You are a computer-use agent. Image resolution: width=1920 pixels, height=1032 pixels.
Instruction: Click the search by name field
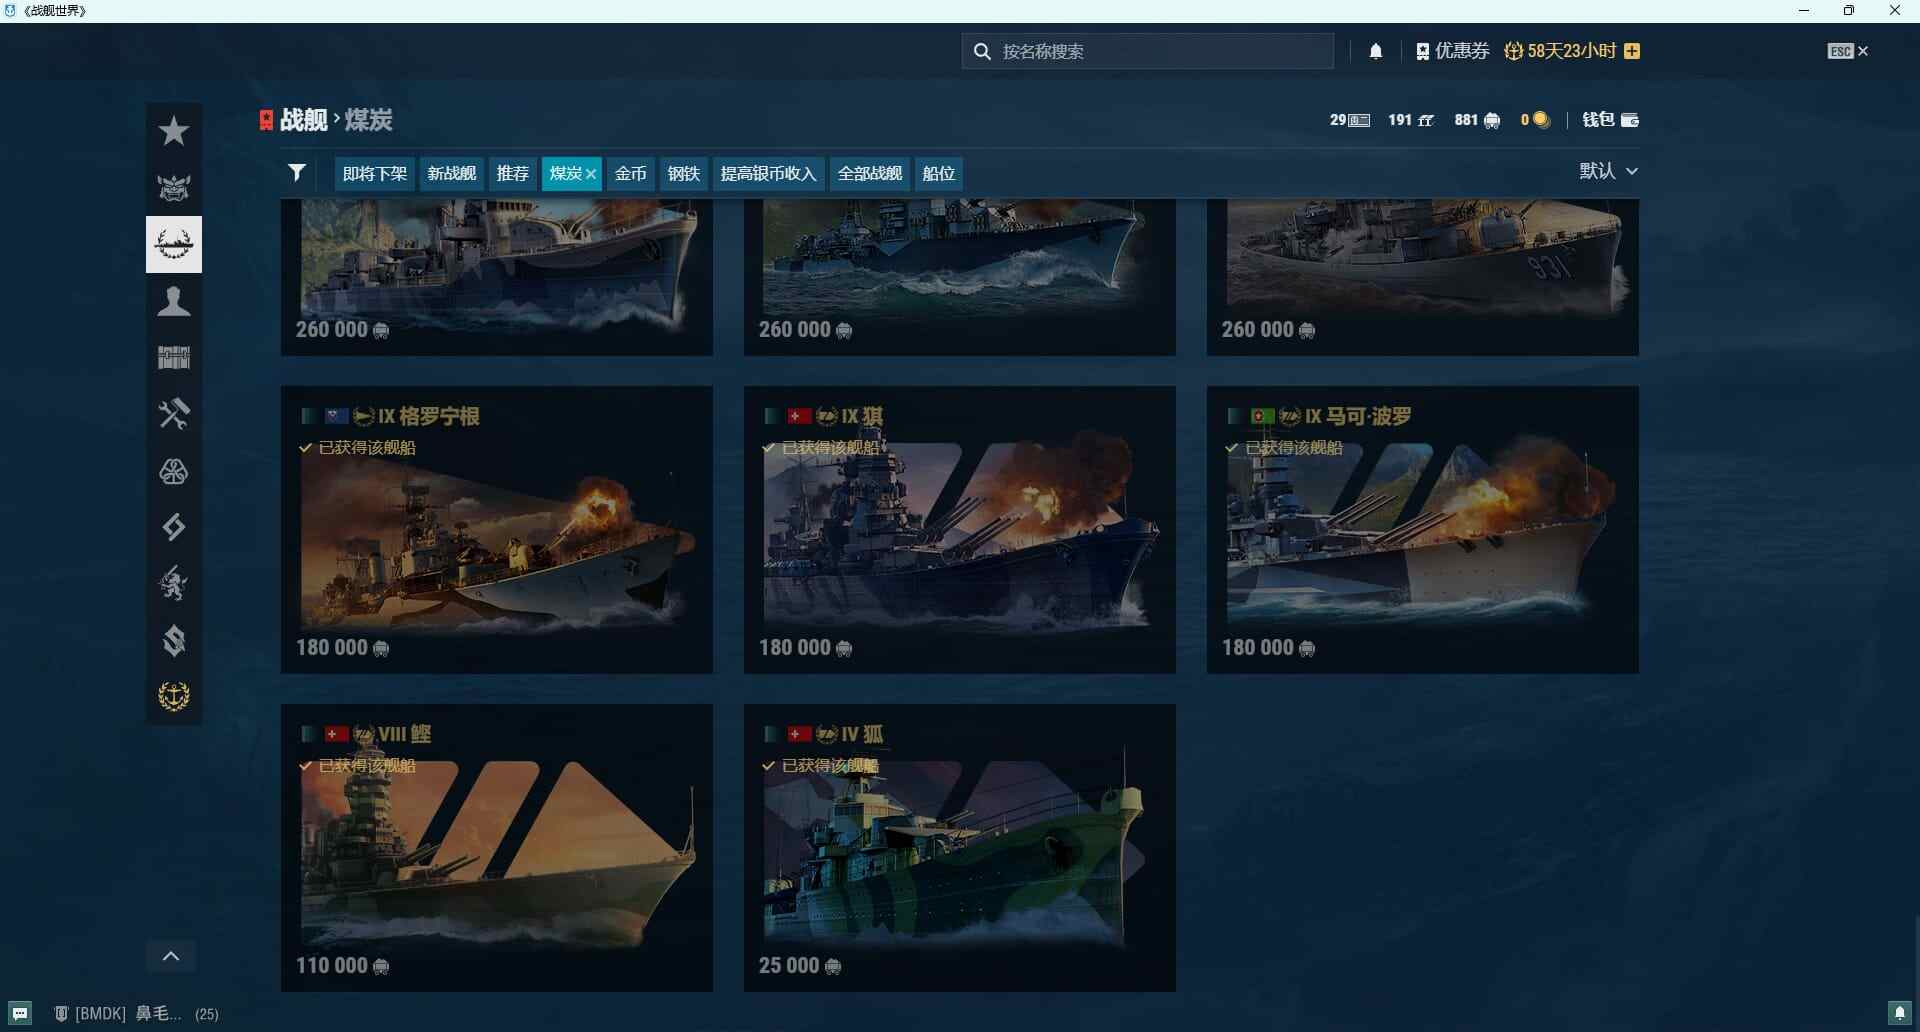pos(1148,51)
